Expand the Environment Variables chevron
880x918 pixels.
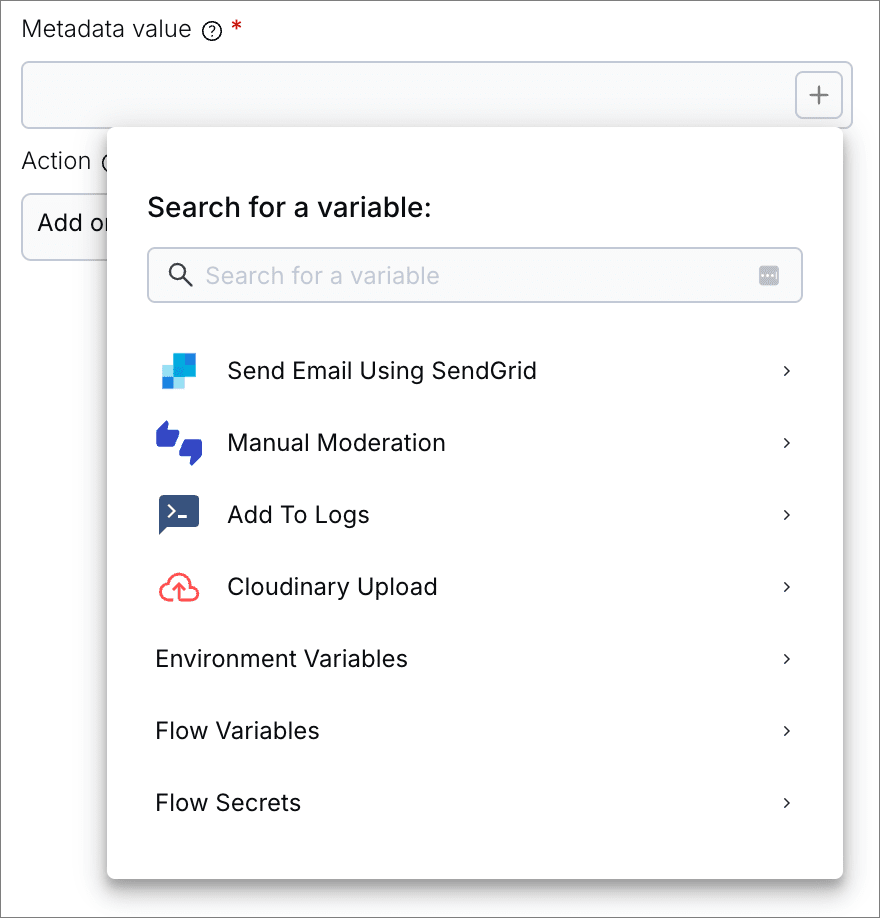click(787, 659)
